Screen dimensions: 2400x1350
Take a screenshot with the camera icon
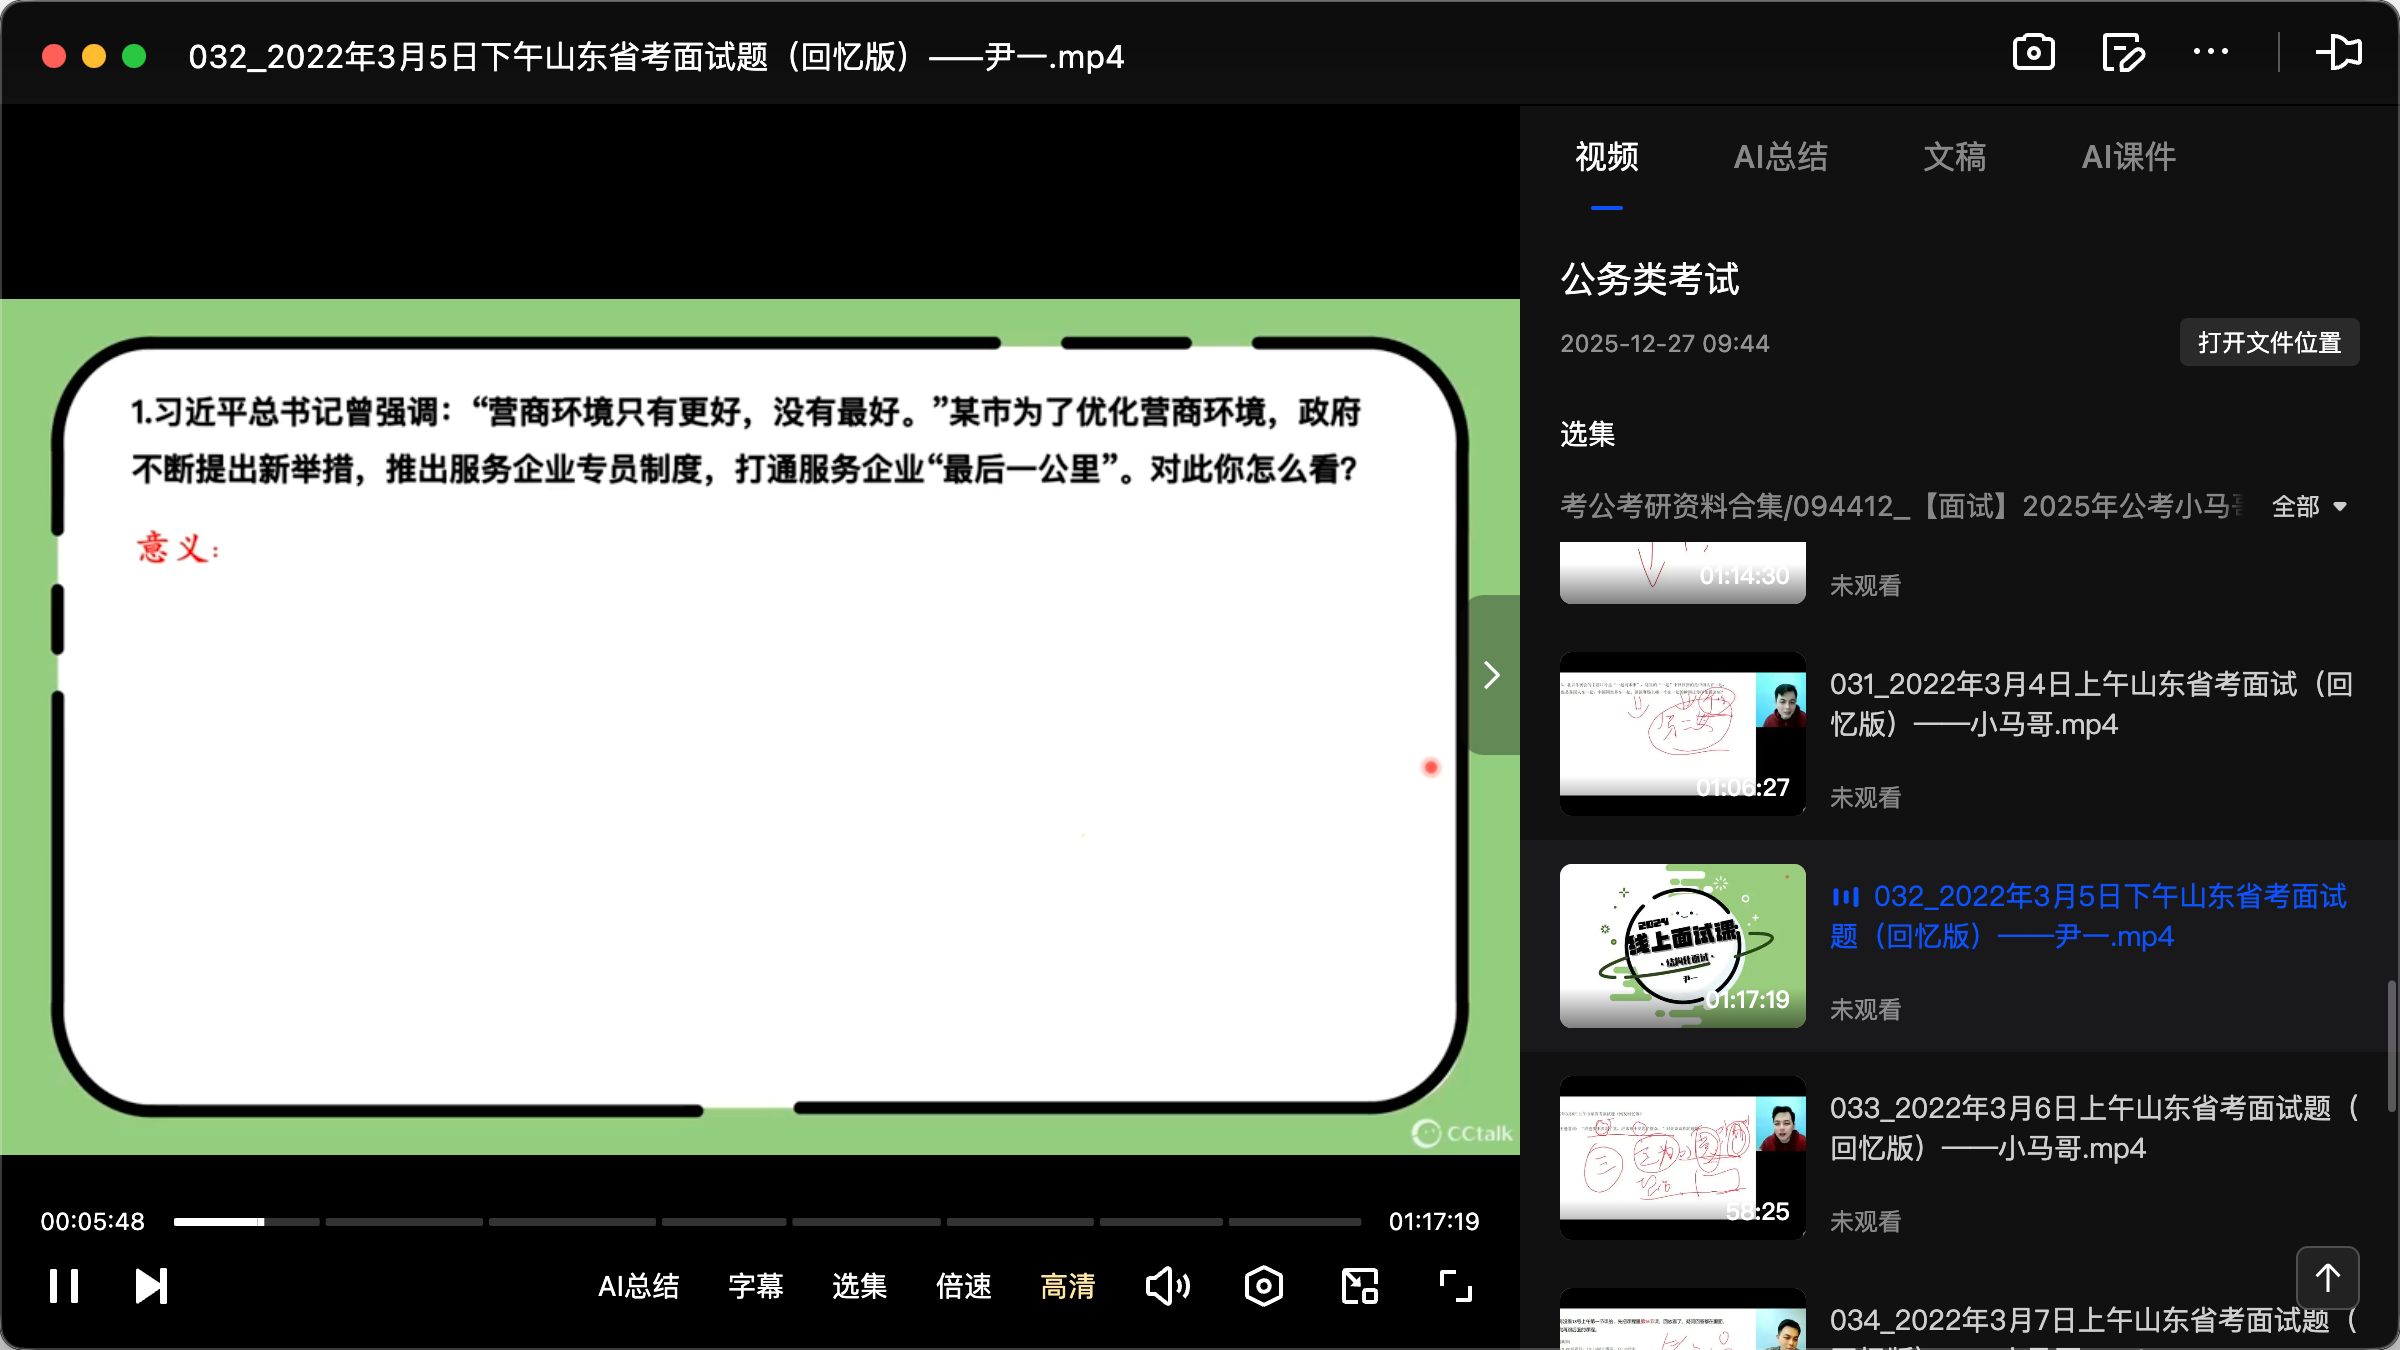click(x=2033, y=52)
